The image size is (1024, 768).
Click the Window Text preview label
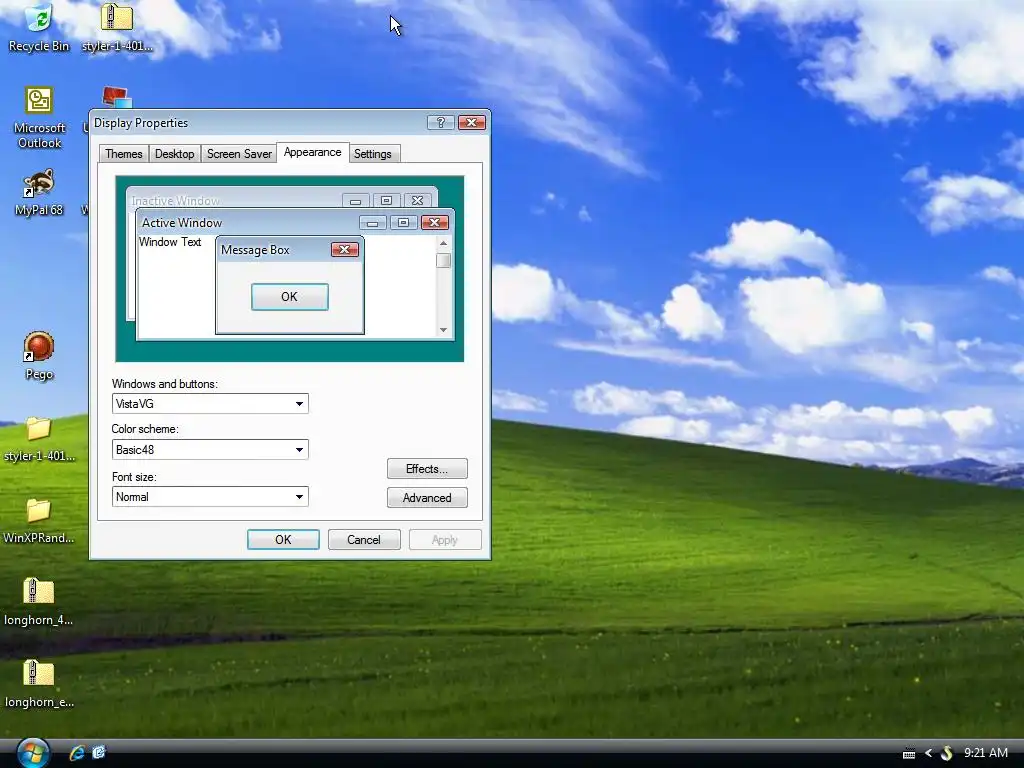[x=170, y=242]
